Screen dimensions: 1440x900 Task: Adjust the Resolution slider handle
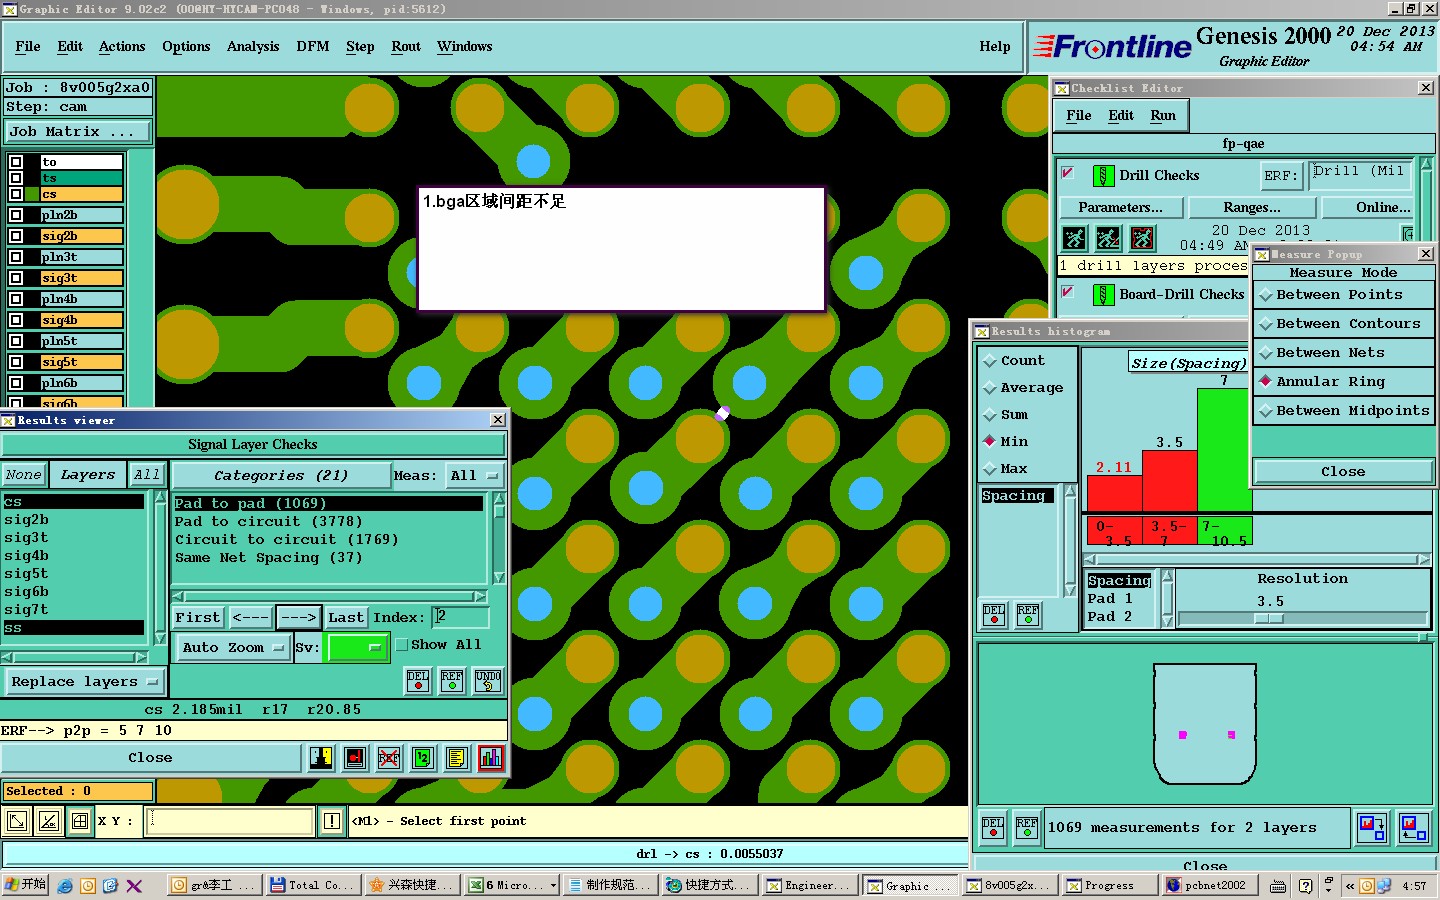(x=1269, y=618)
